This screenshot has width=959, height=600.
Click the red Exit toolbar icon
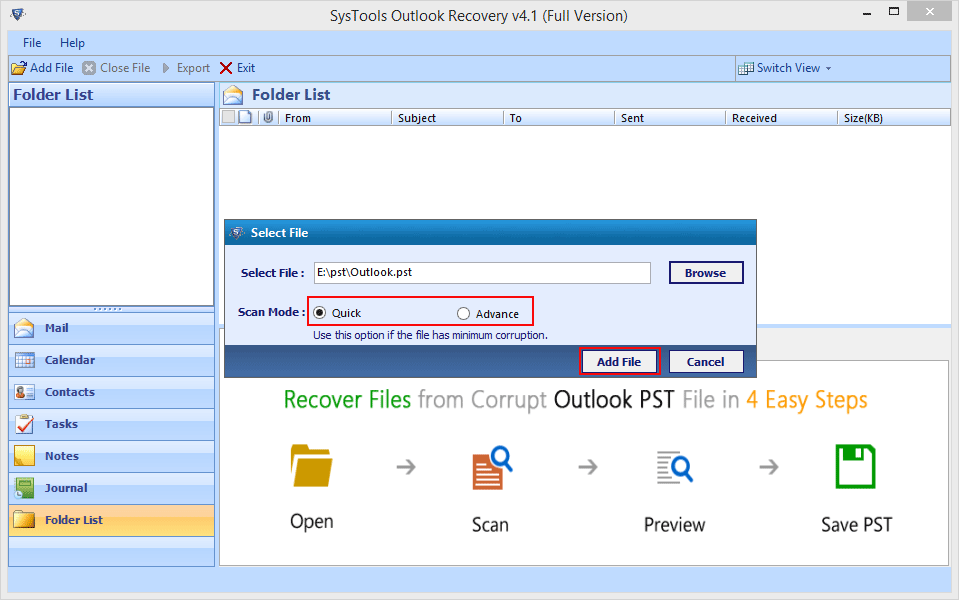coord(226,68)
